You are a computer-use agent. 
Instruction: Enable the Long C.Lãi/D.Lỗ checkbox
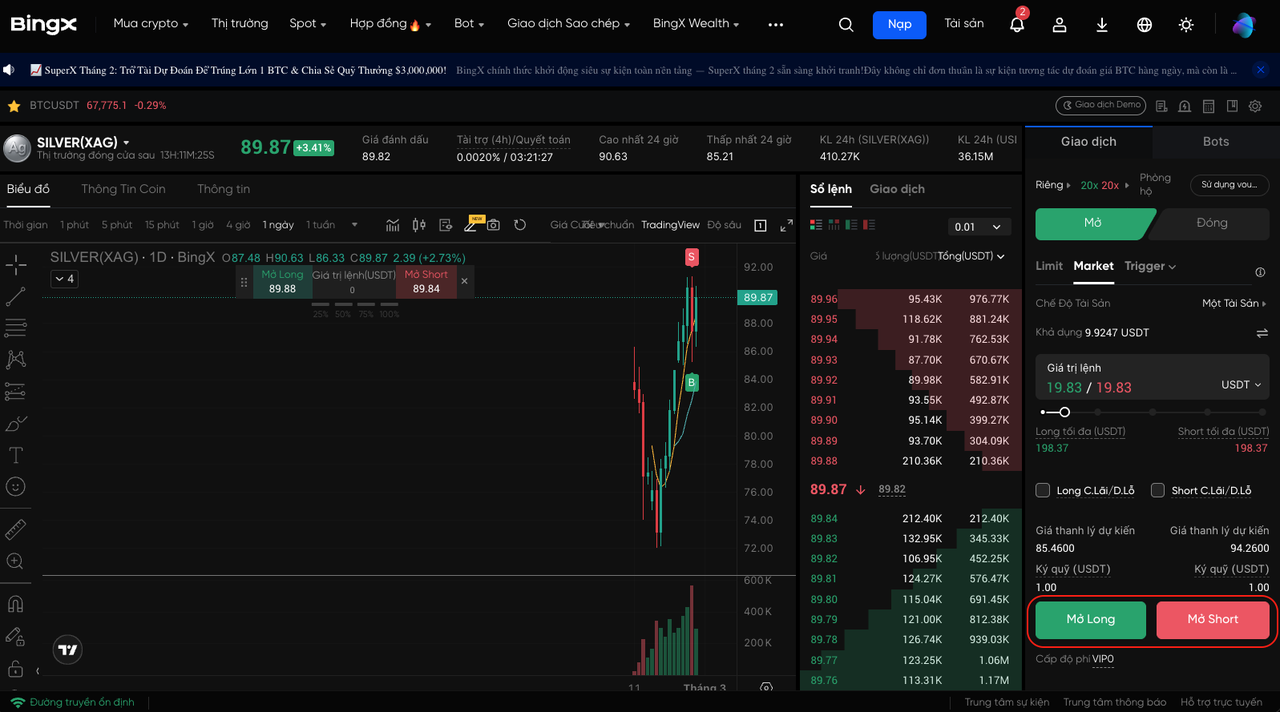pos(1043,490)
